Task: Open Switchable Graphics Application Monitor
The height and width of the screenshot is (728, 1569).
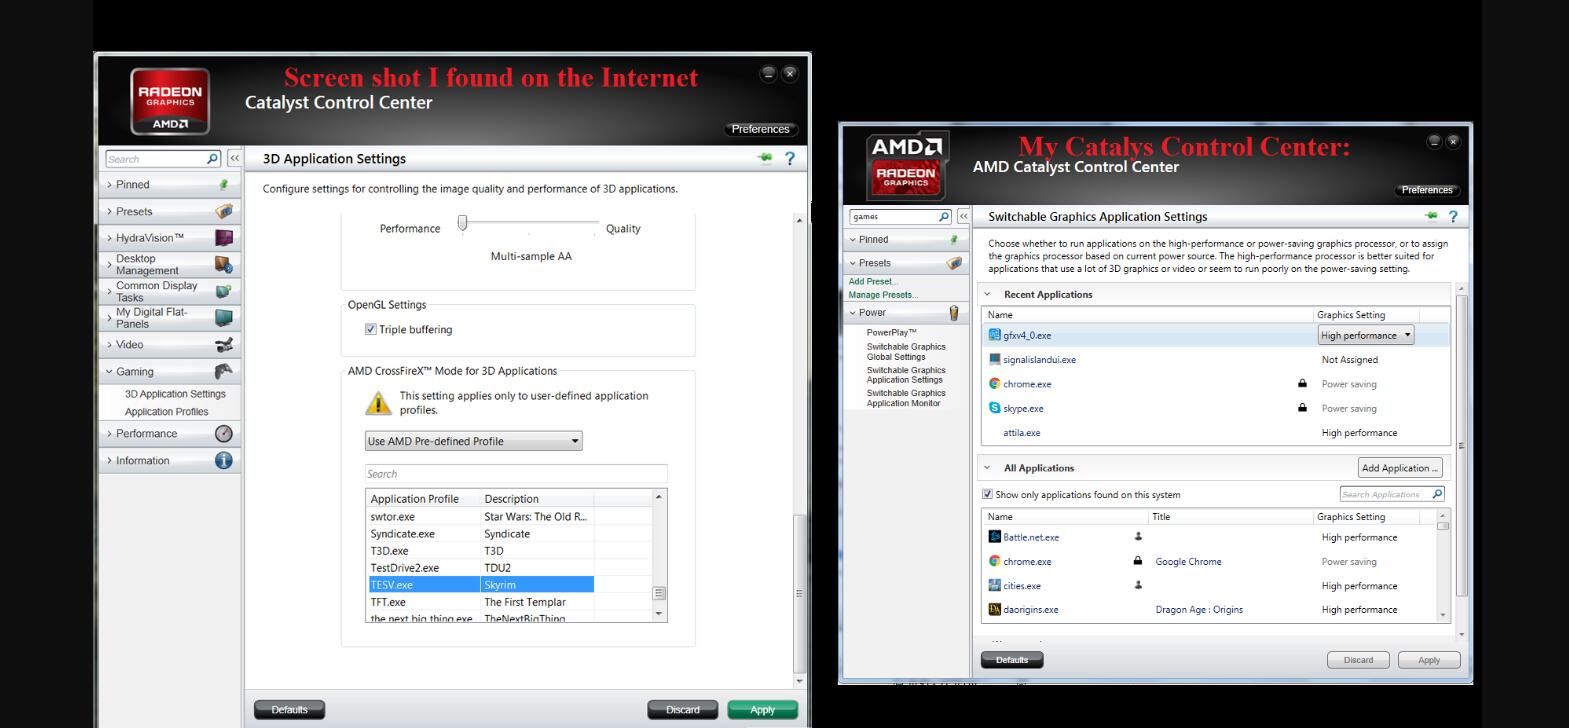Action: 906,398
